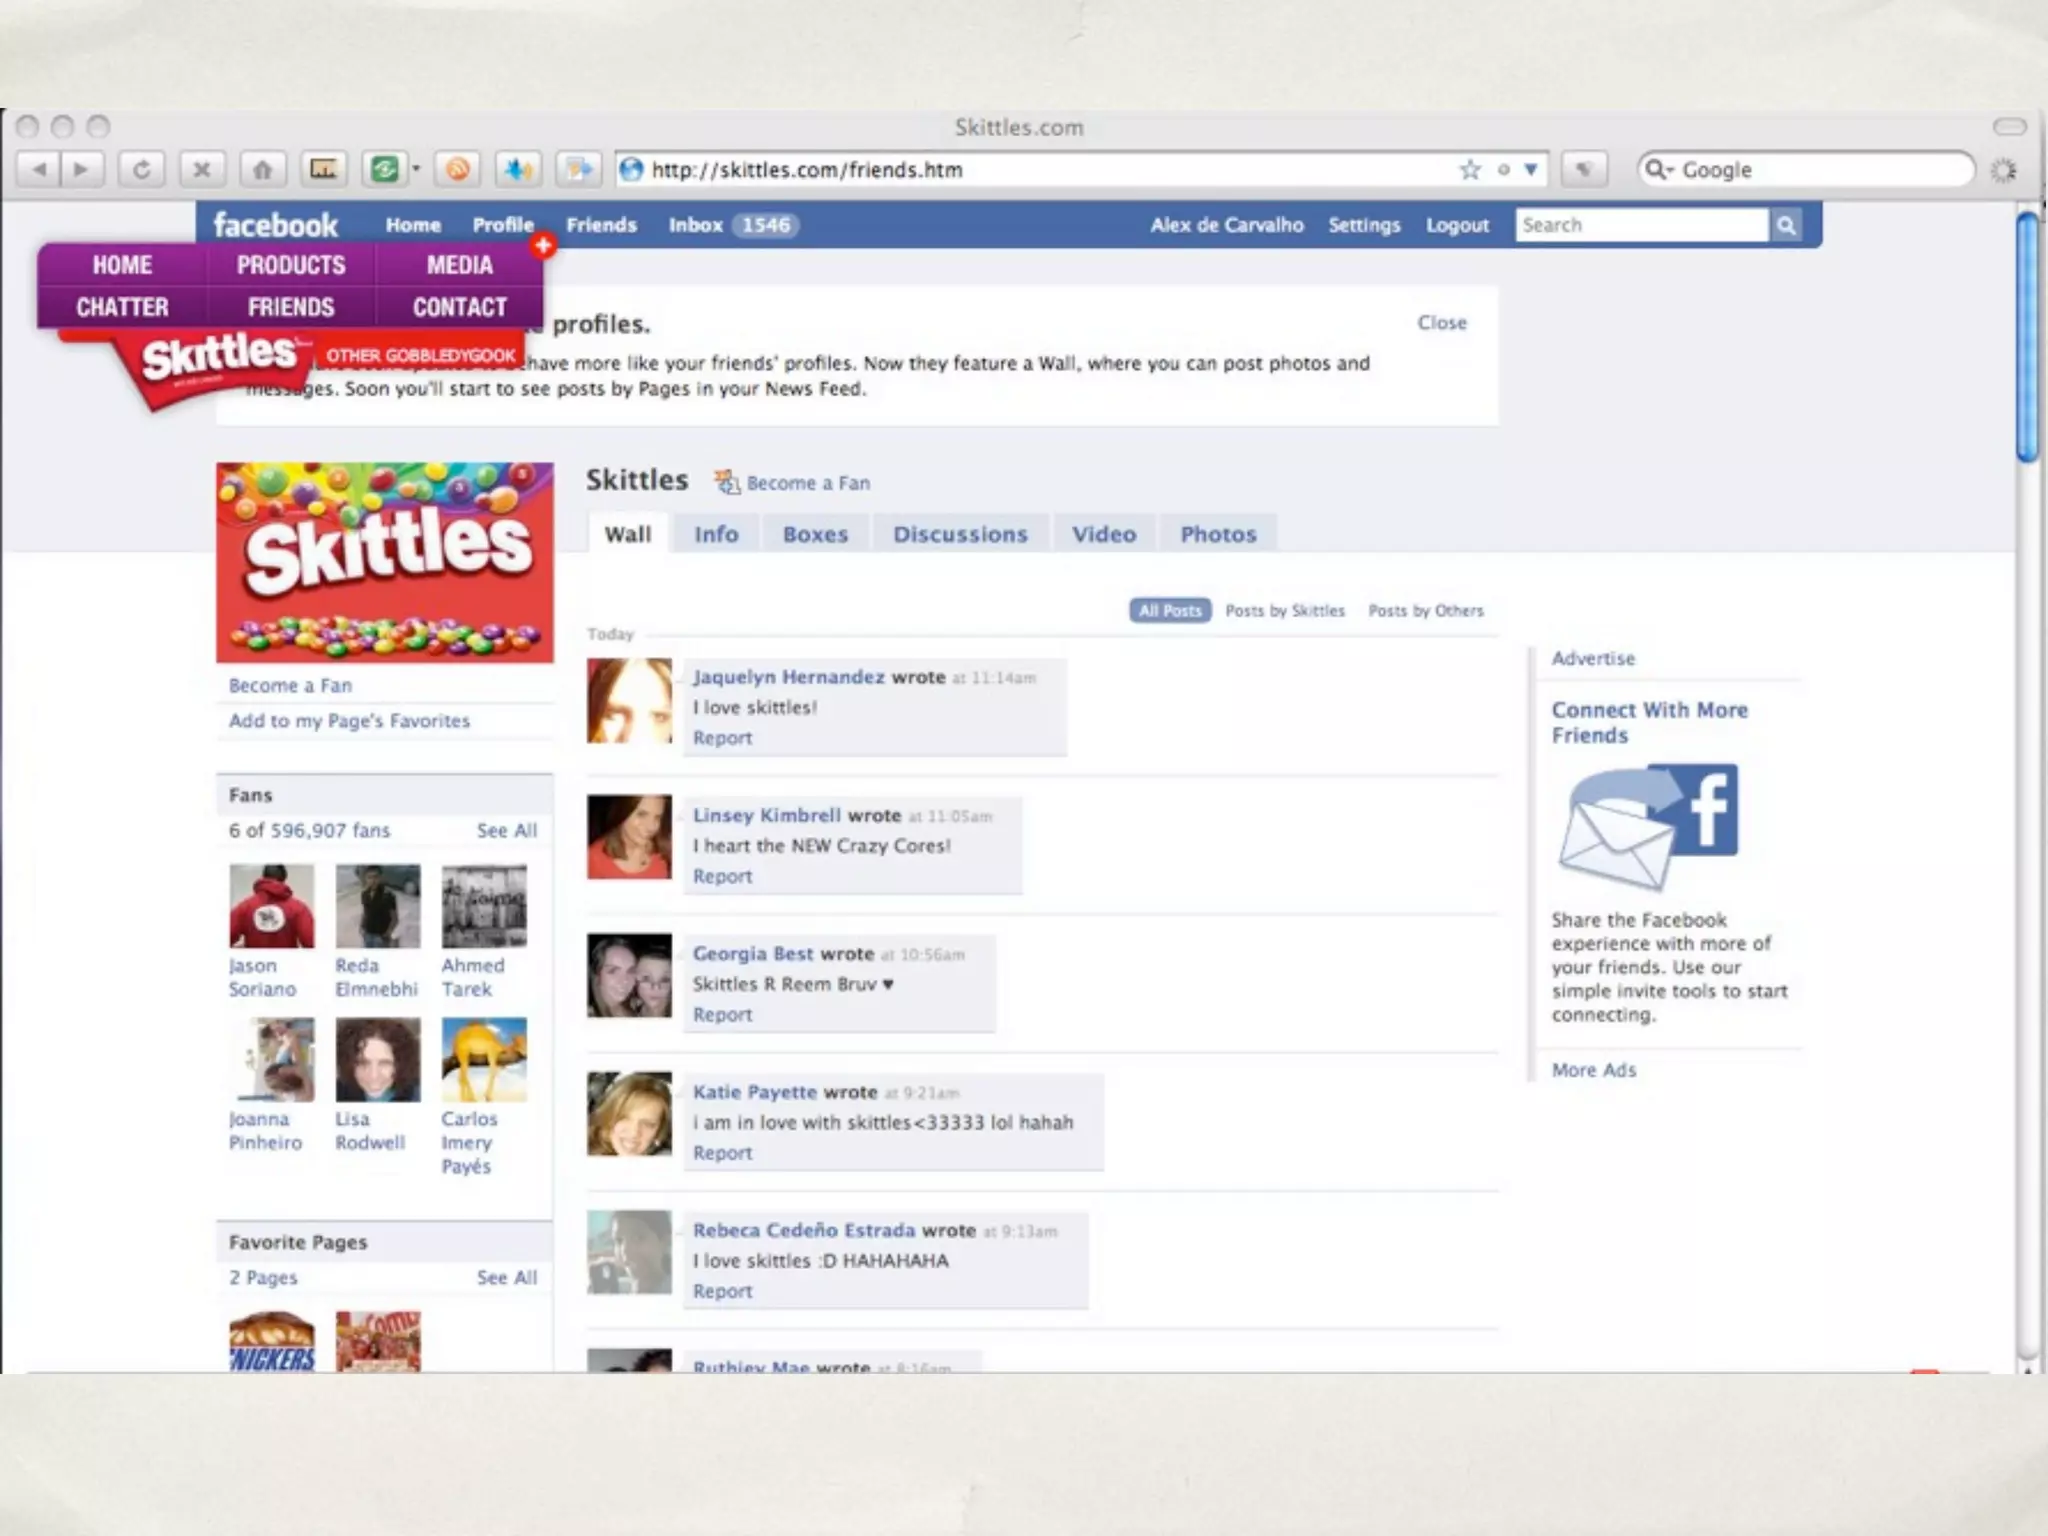Click the Skittles logo under purple menu
The height and width of the screenshot is (1536, 2048).
coord(218,355)
